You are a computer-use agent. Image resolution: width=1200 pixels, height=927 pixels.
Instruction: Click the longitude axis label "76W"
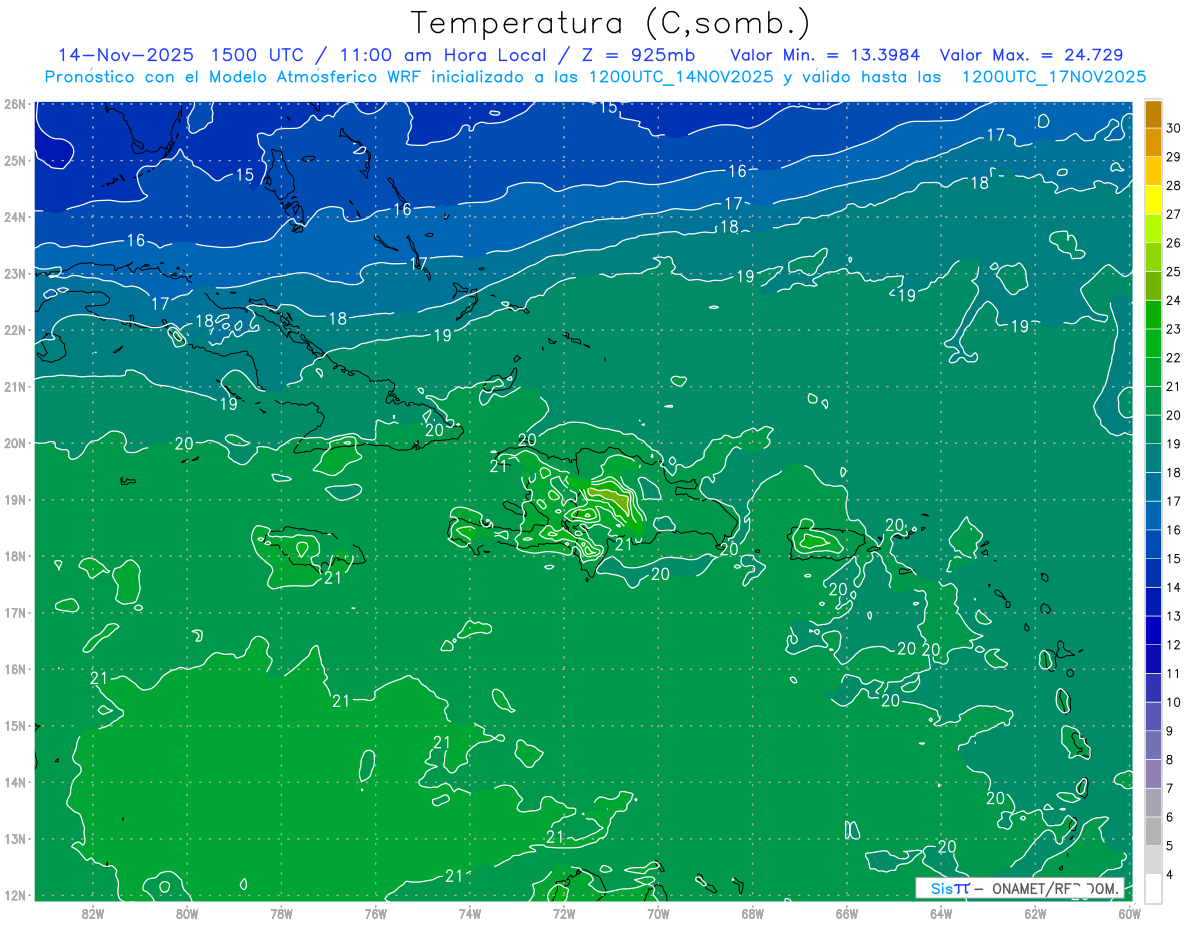tap(375, 913)
